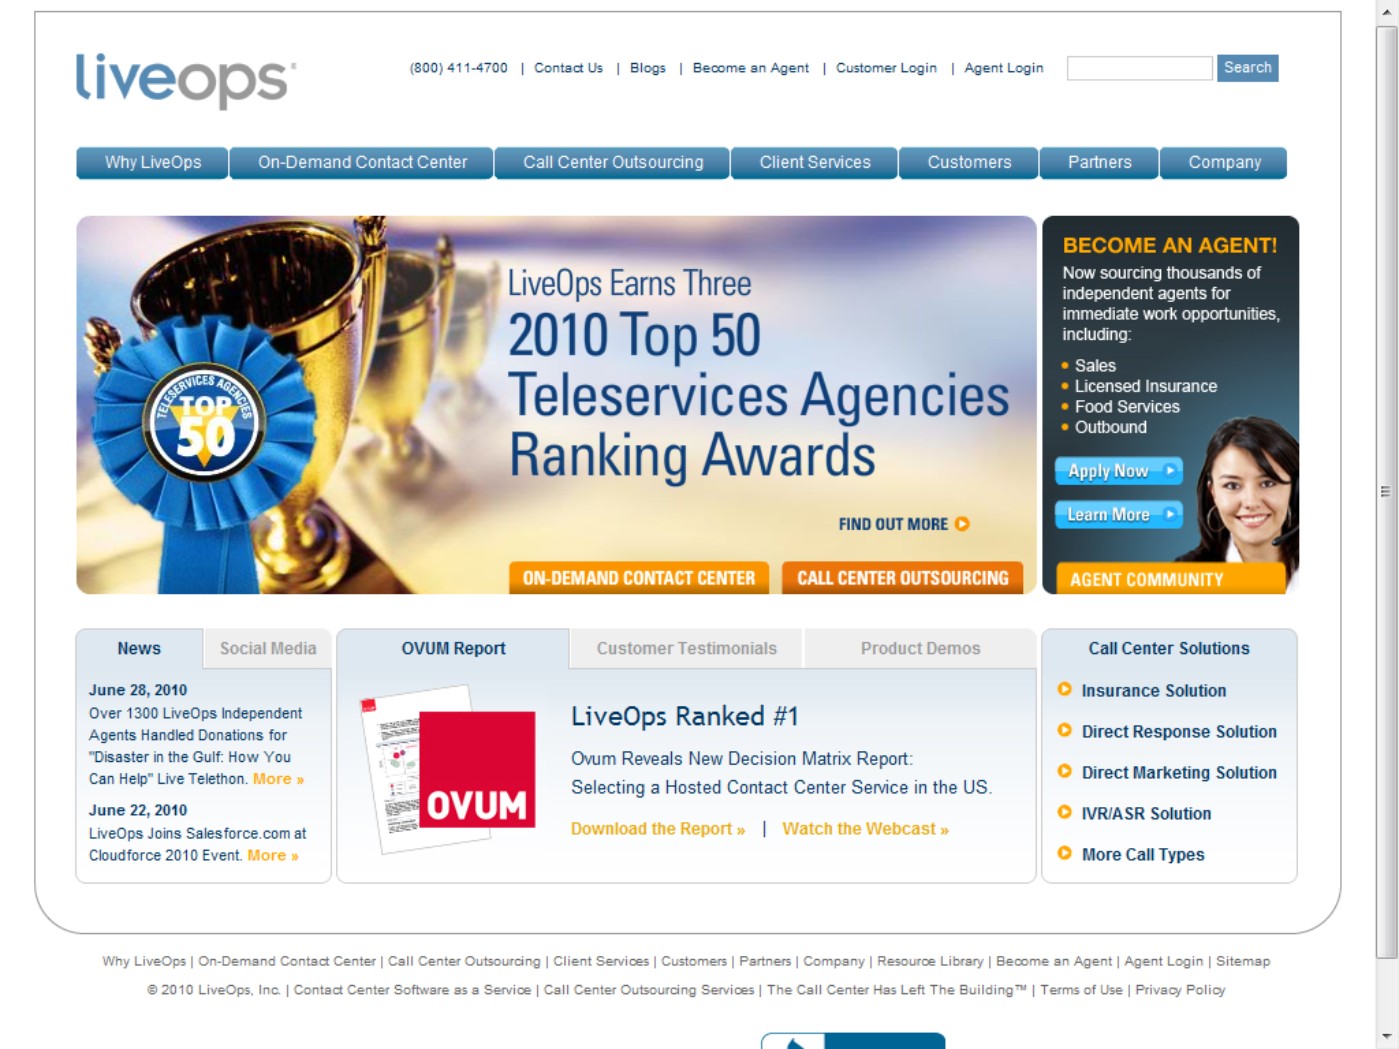Open the Agent Login header link

click(1004, 68)
